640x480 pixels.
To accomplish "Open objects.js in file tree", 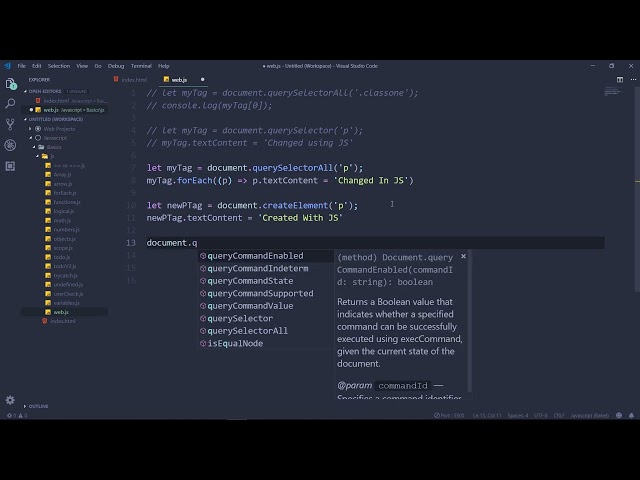I will pos(65,239).
